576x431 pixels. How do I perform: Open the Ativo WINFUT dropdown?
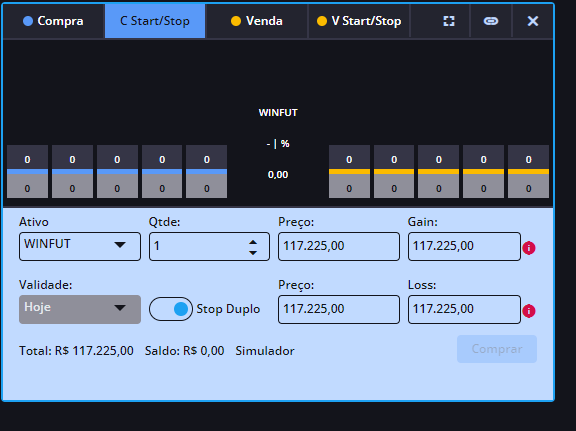tap(80, 246)
